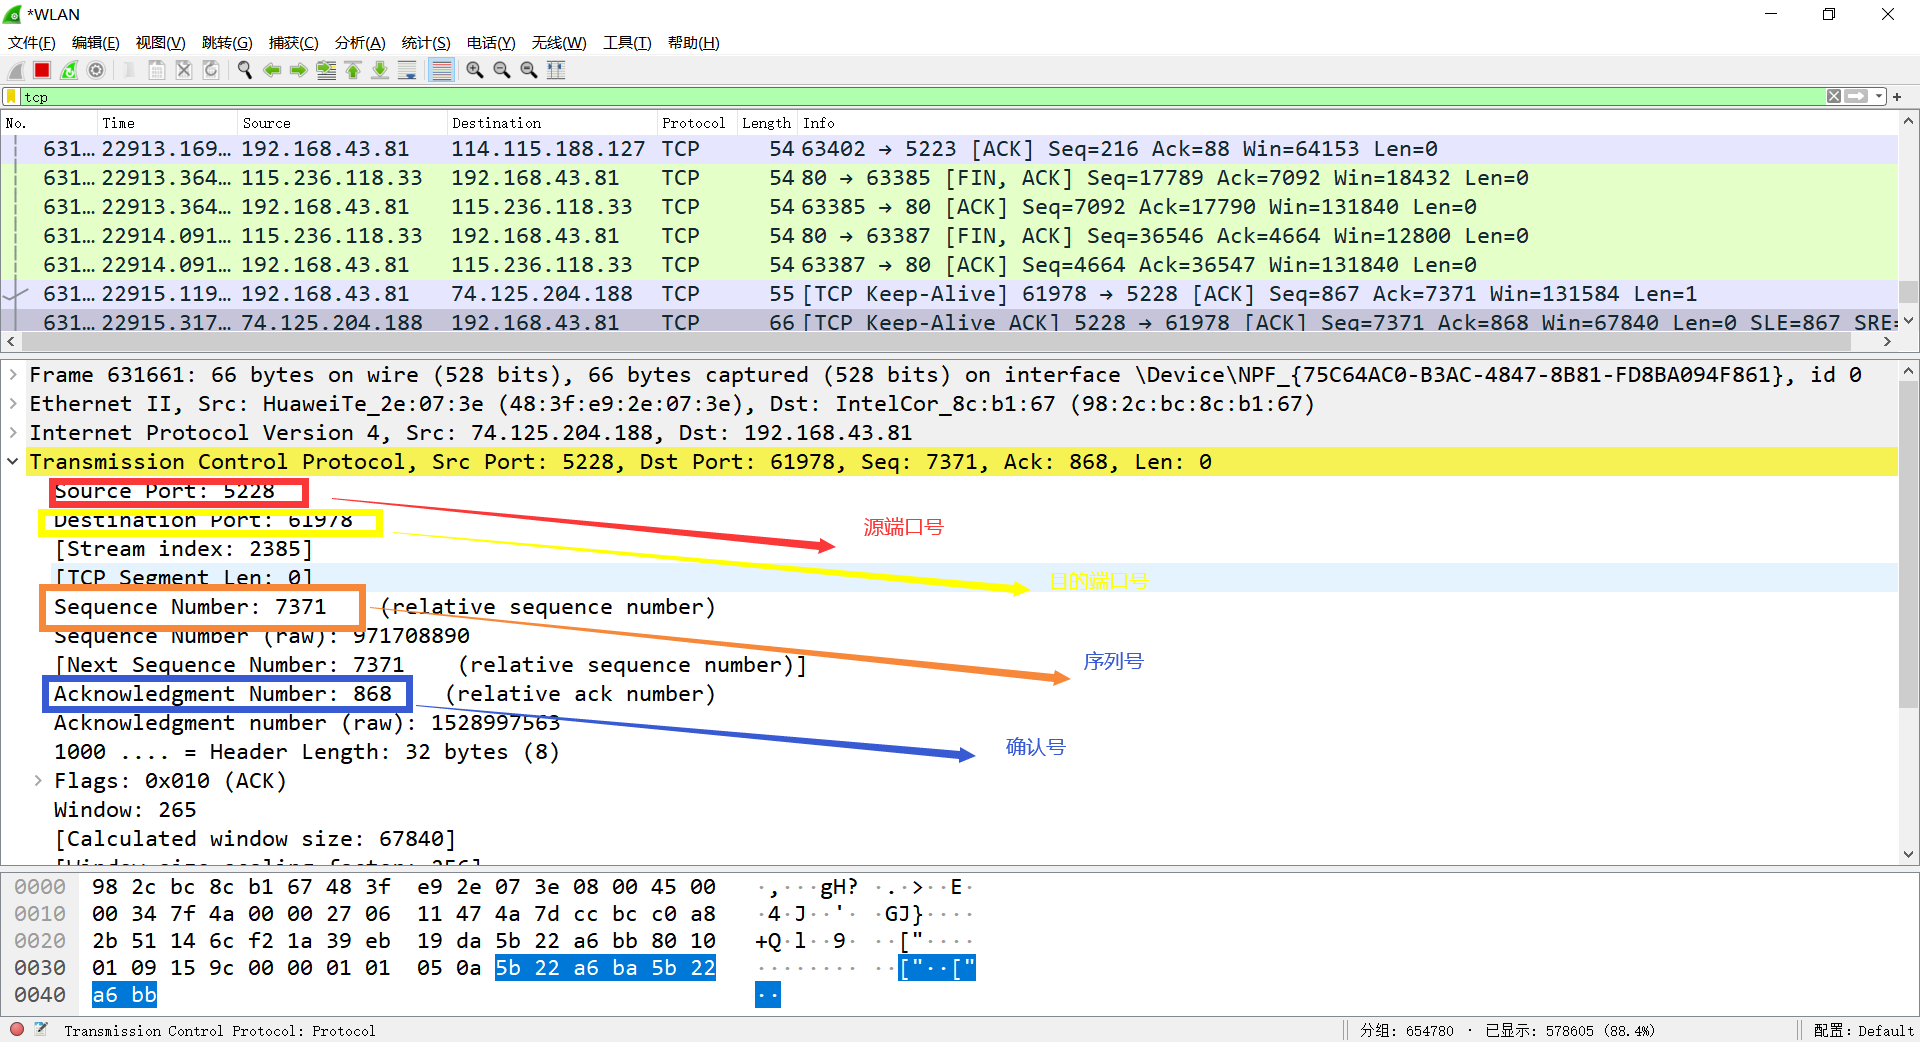Go forward to next packet in history
Viewport: 1920px width, 1042px height.
(x=299, y=70)
